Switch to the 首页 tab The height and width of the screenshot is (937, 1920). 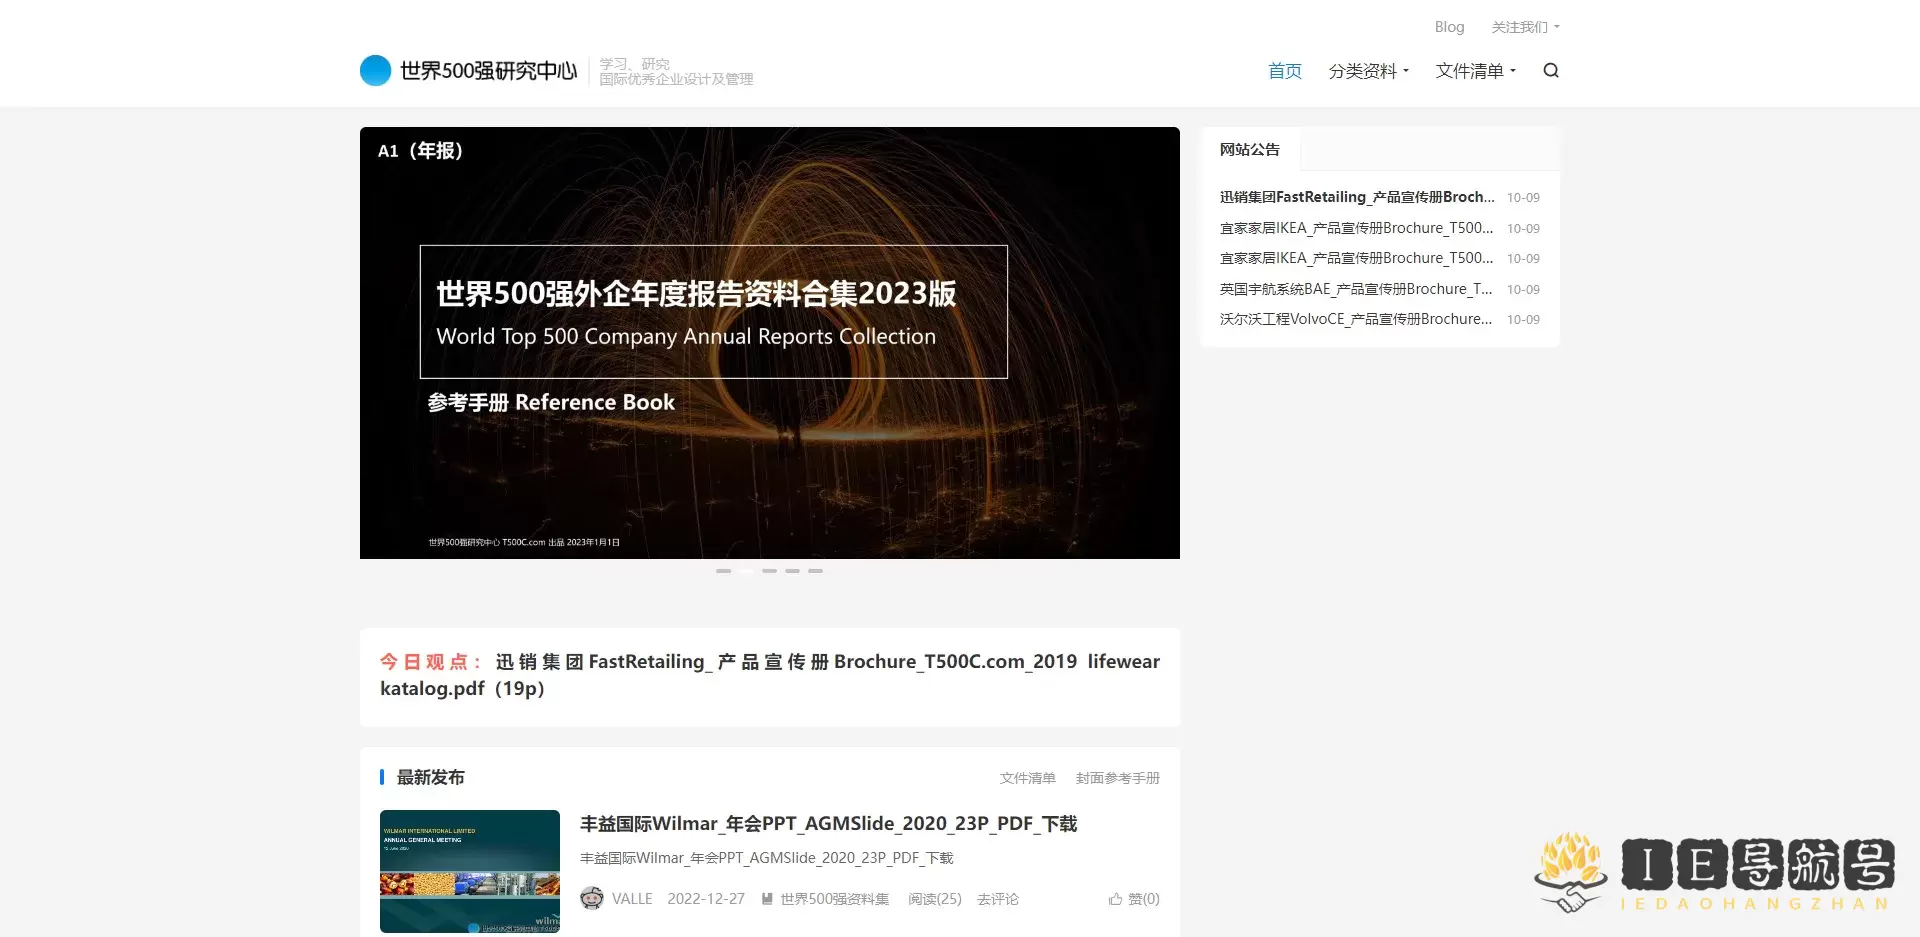tap(1284, 70)
